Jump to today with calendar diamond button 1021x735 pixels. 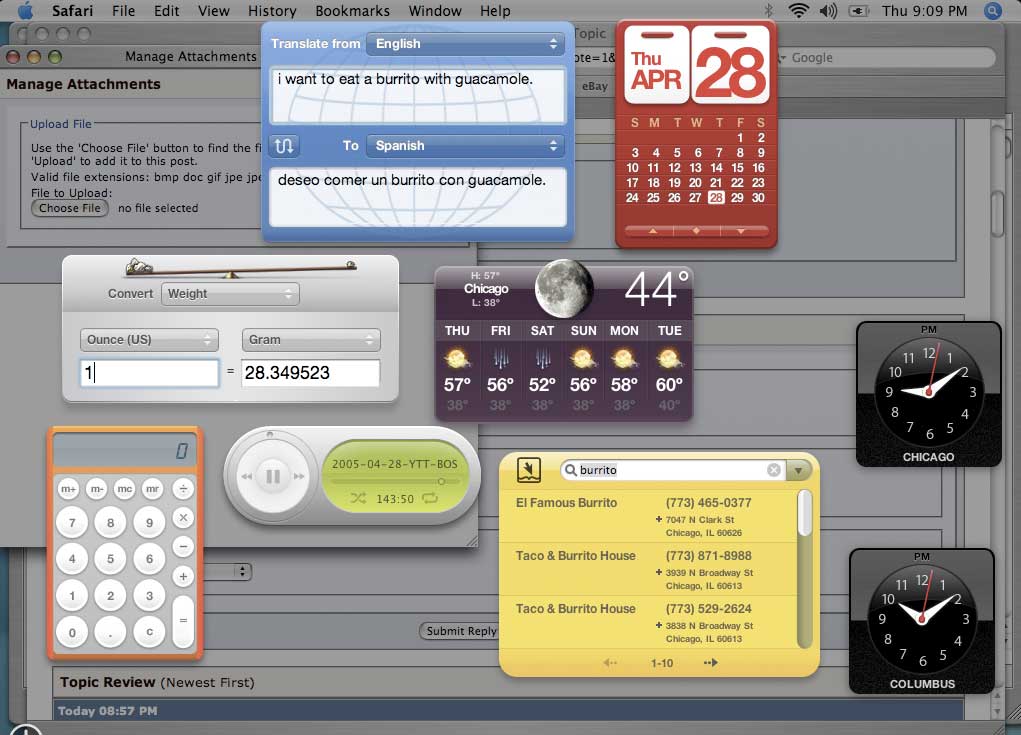pos(696,231)
